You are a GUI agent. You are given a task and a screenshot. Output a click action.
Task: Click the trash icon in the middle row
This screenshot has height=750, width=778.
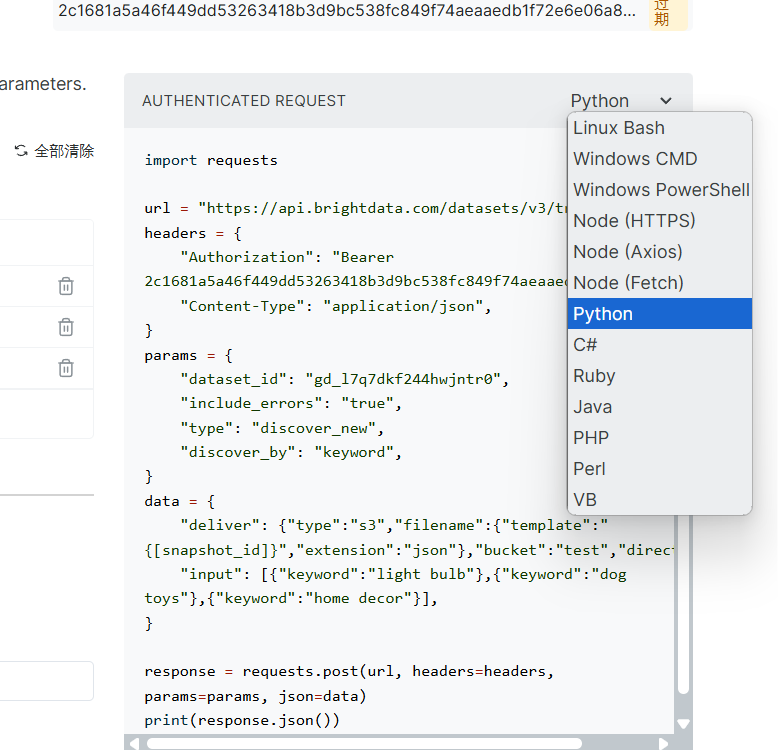[x=66, y=327]
